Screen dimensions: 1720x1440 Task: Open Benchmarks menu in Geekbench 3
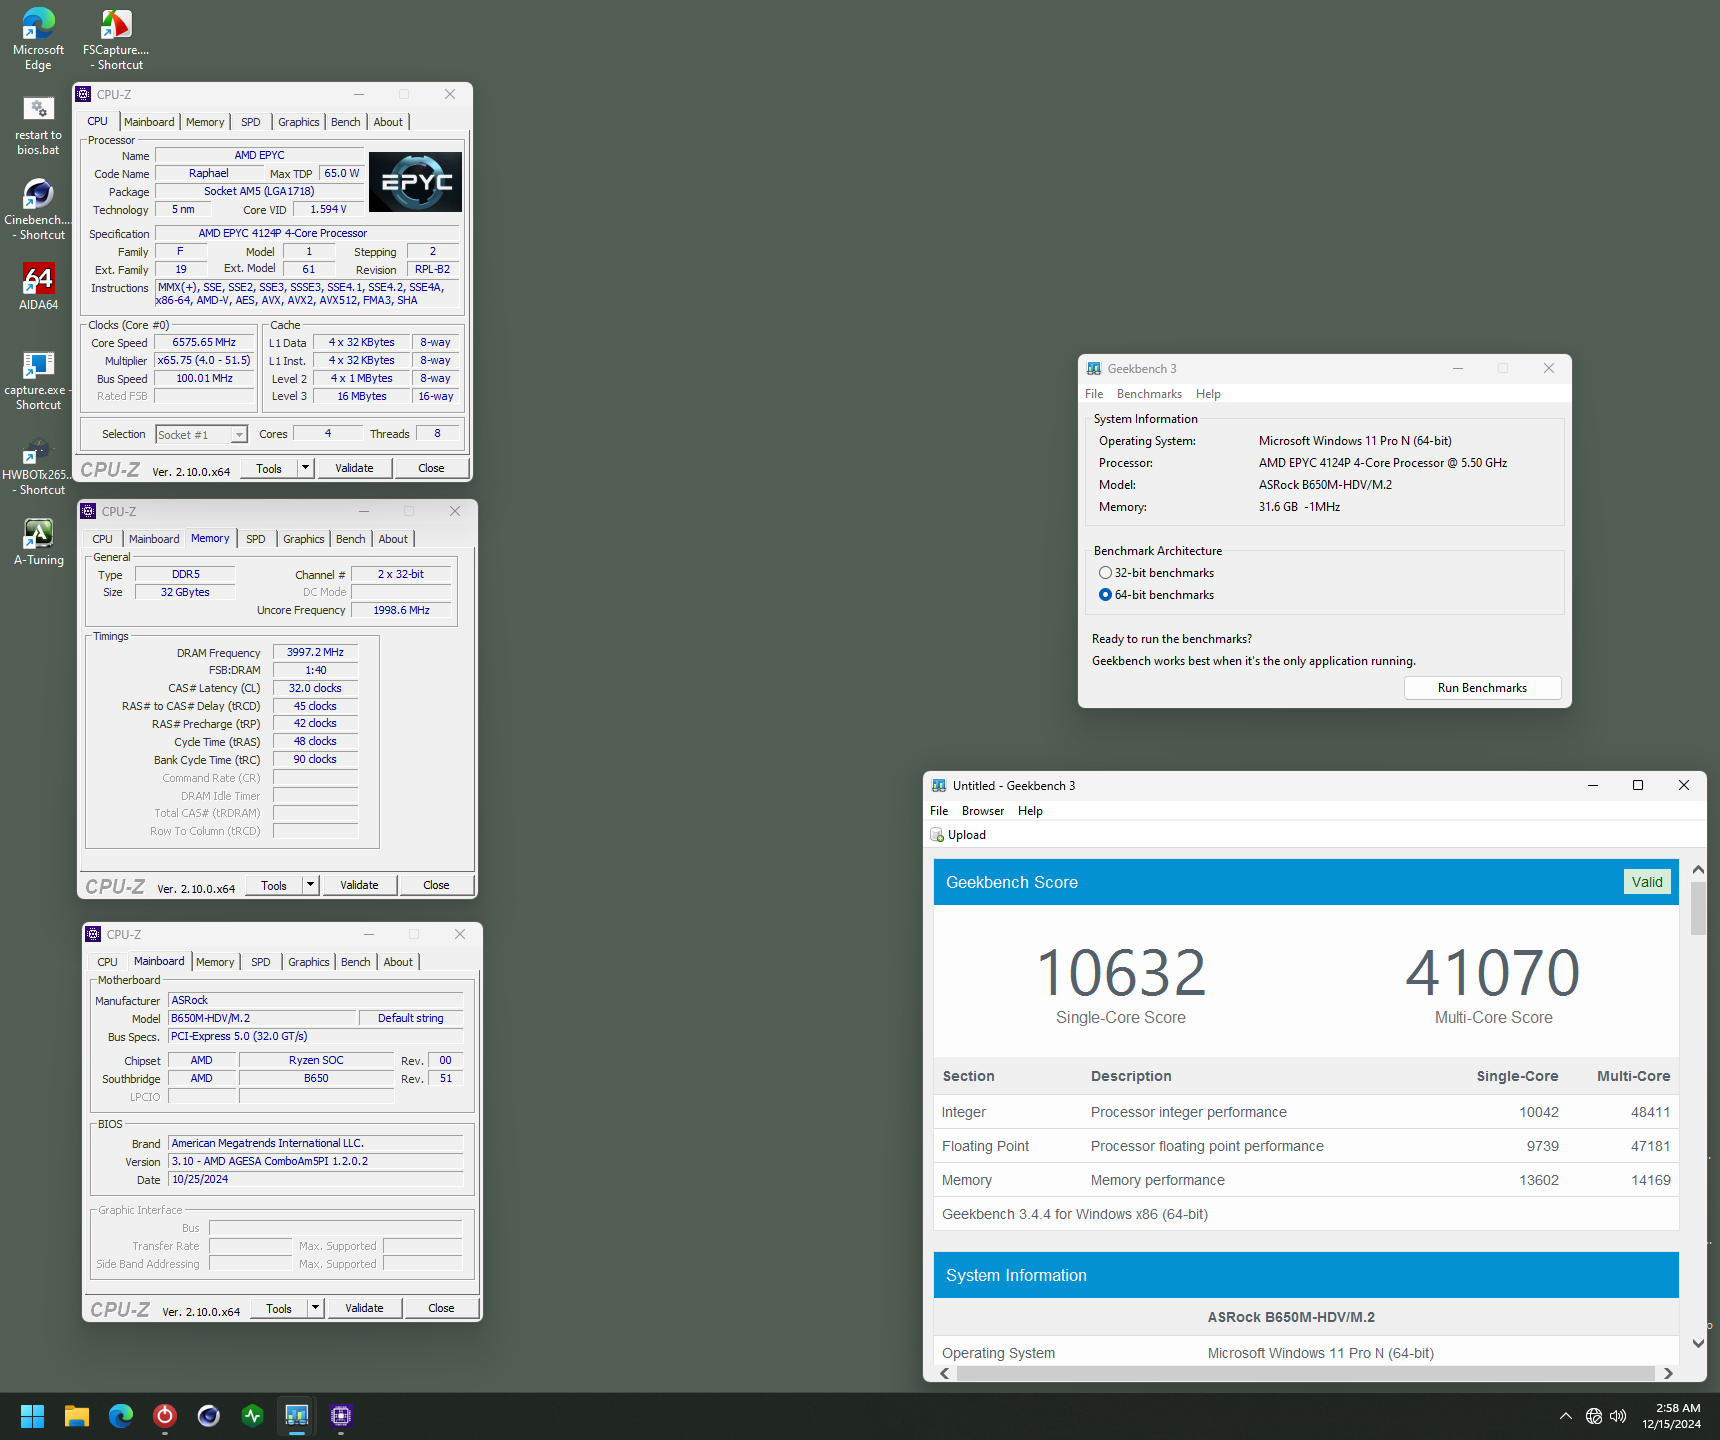tap(1149, 394)
